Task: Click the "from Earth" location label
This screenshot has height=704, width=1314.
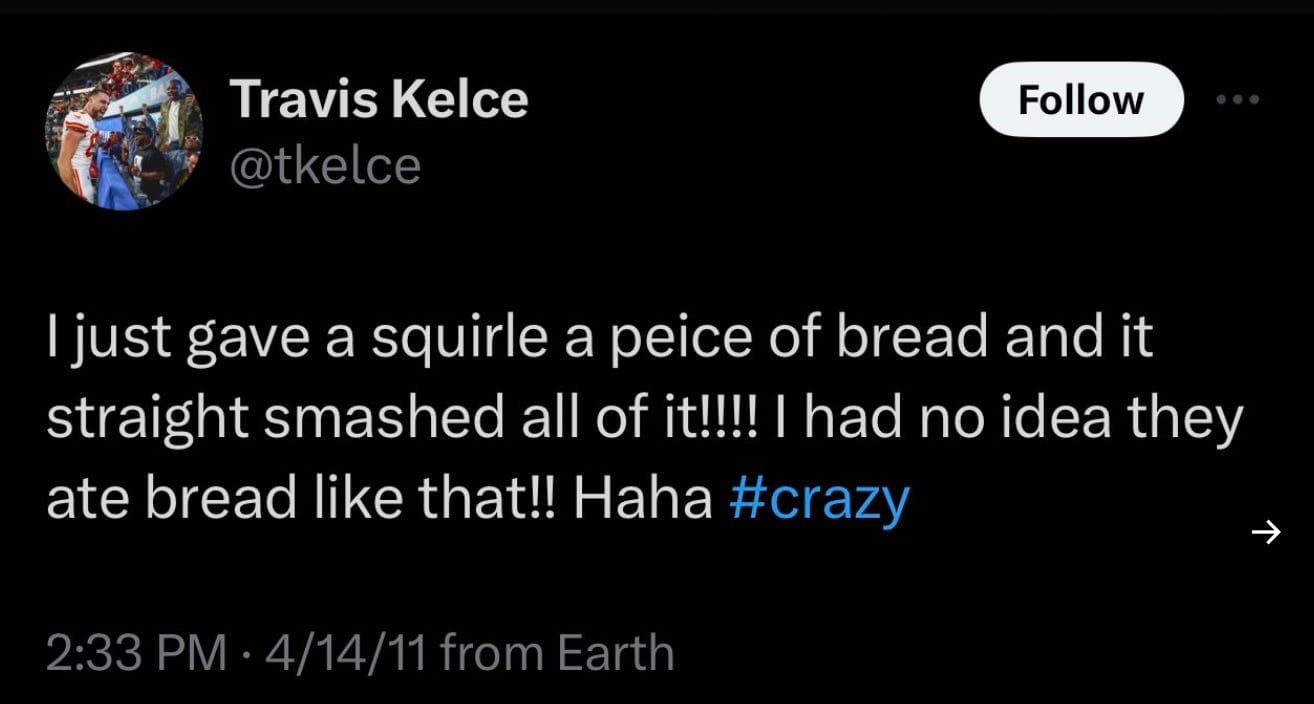Action: pyautogui.click(x=557, y=653)
